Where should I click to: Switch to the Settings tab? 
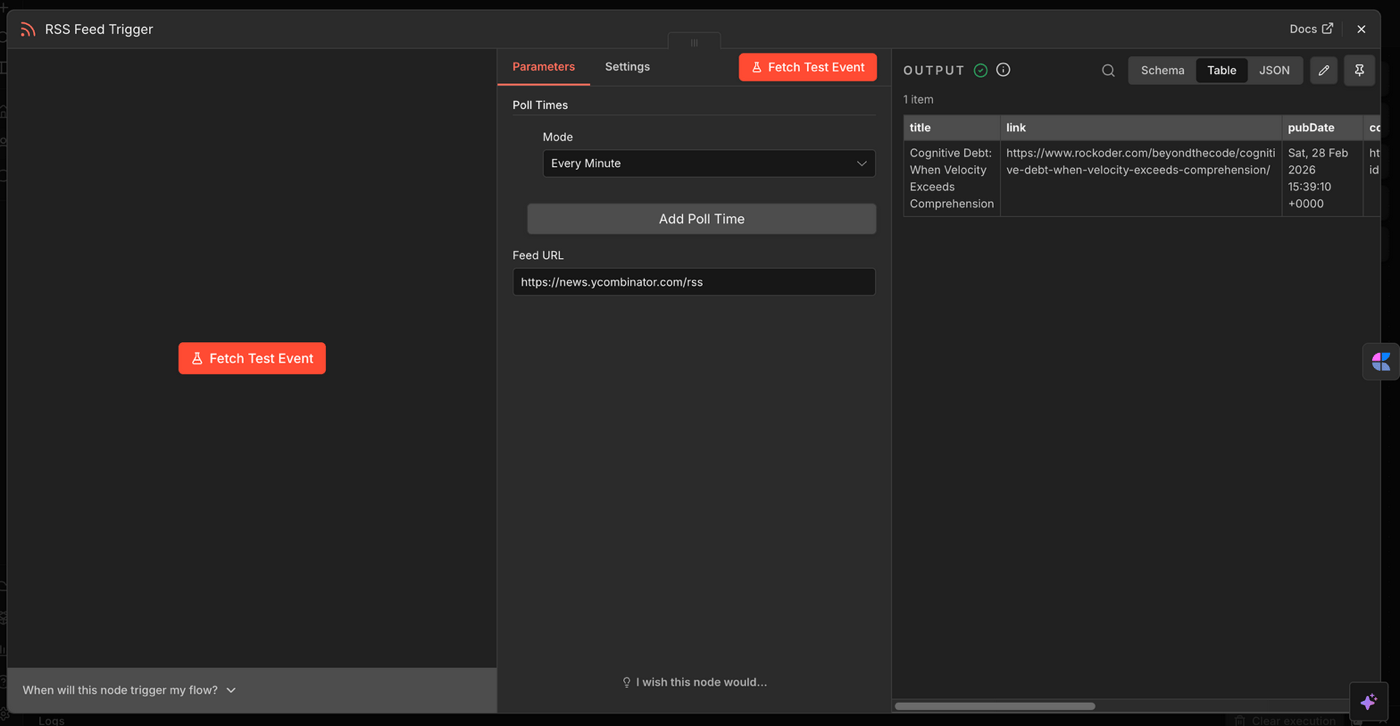pos(627,67)
